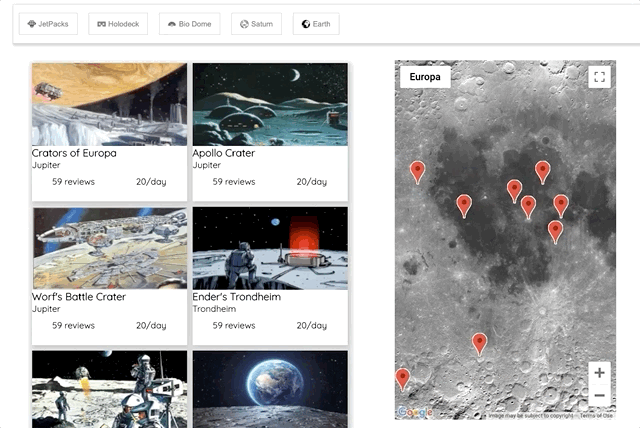Viewport: 640px width, 428px height.
Task: Click the leftmost map pin near the map's left edge
Action: 418,172
